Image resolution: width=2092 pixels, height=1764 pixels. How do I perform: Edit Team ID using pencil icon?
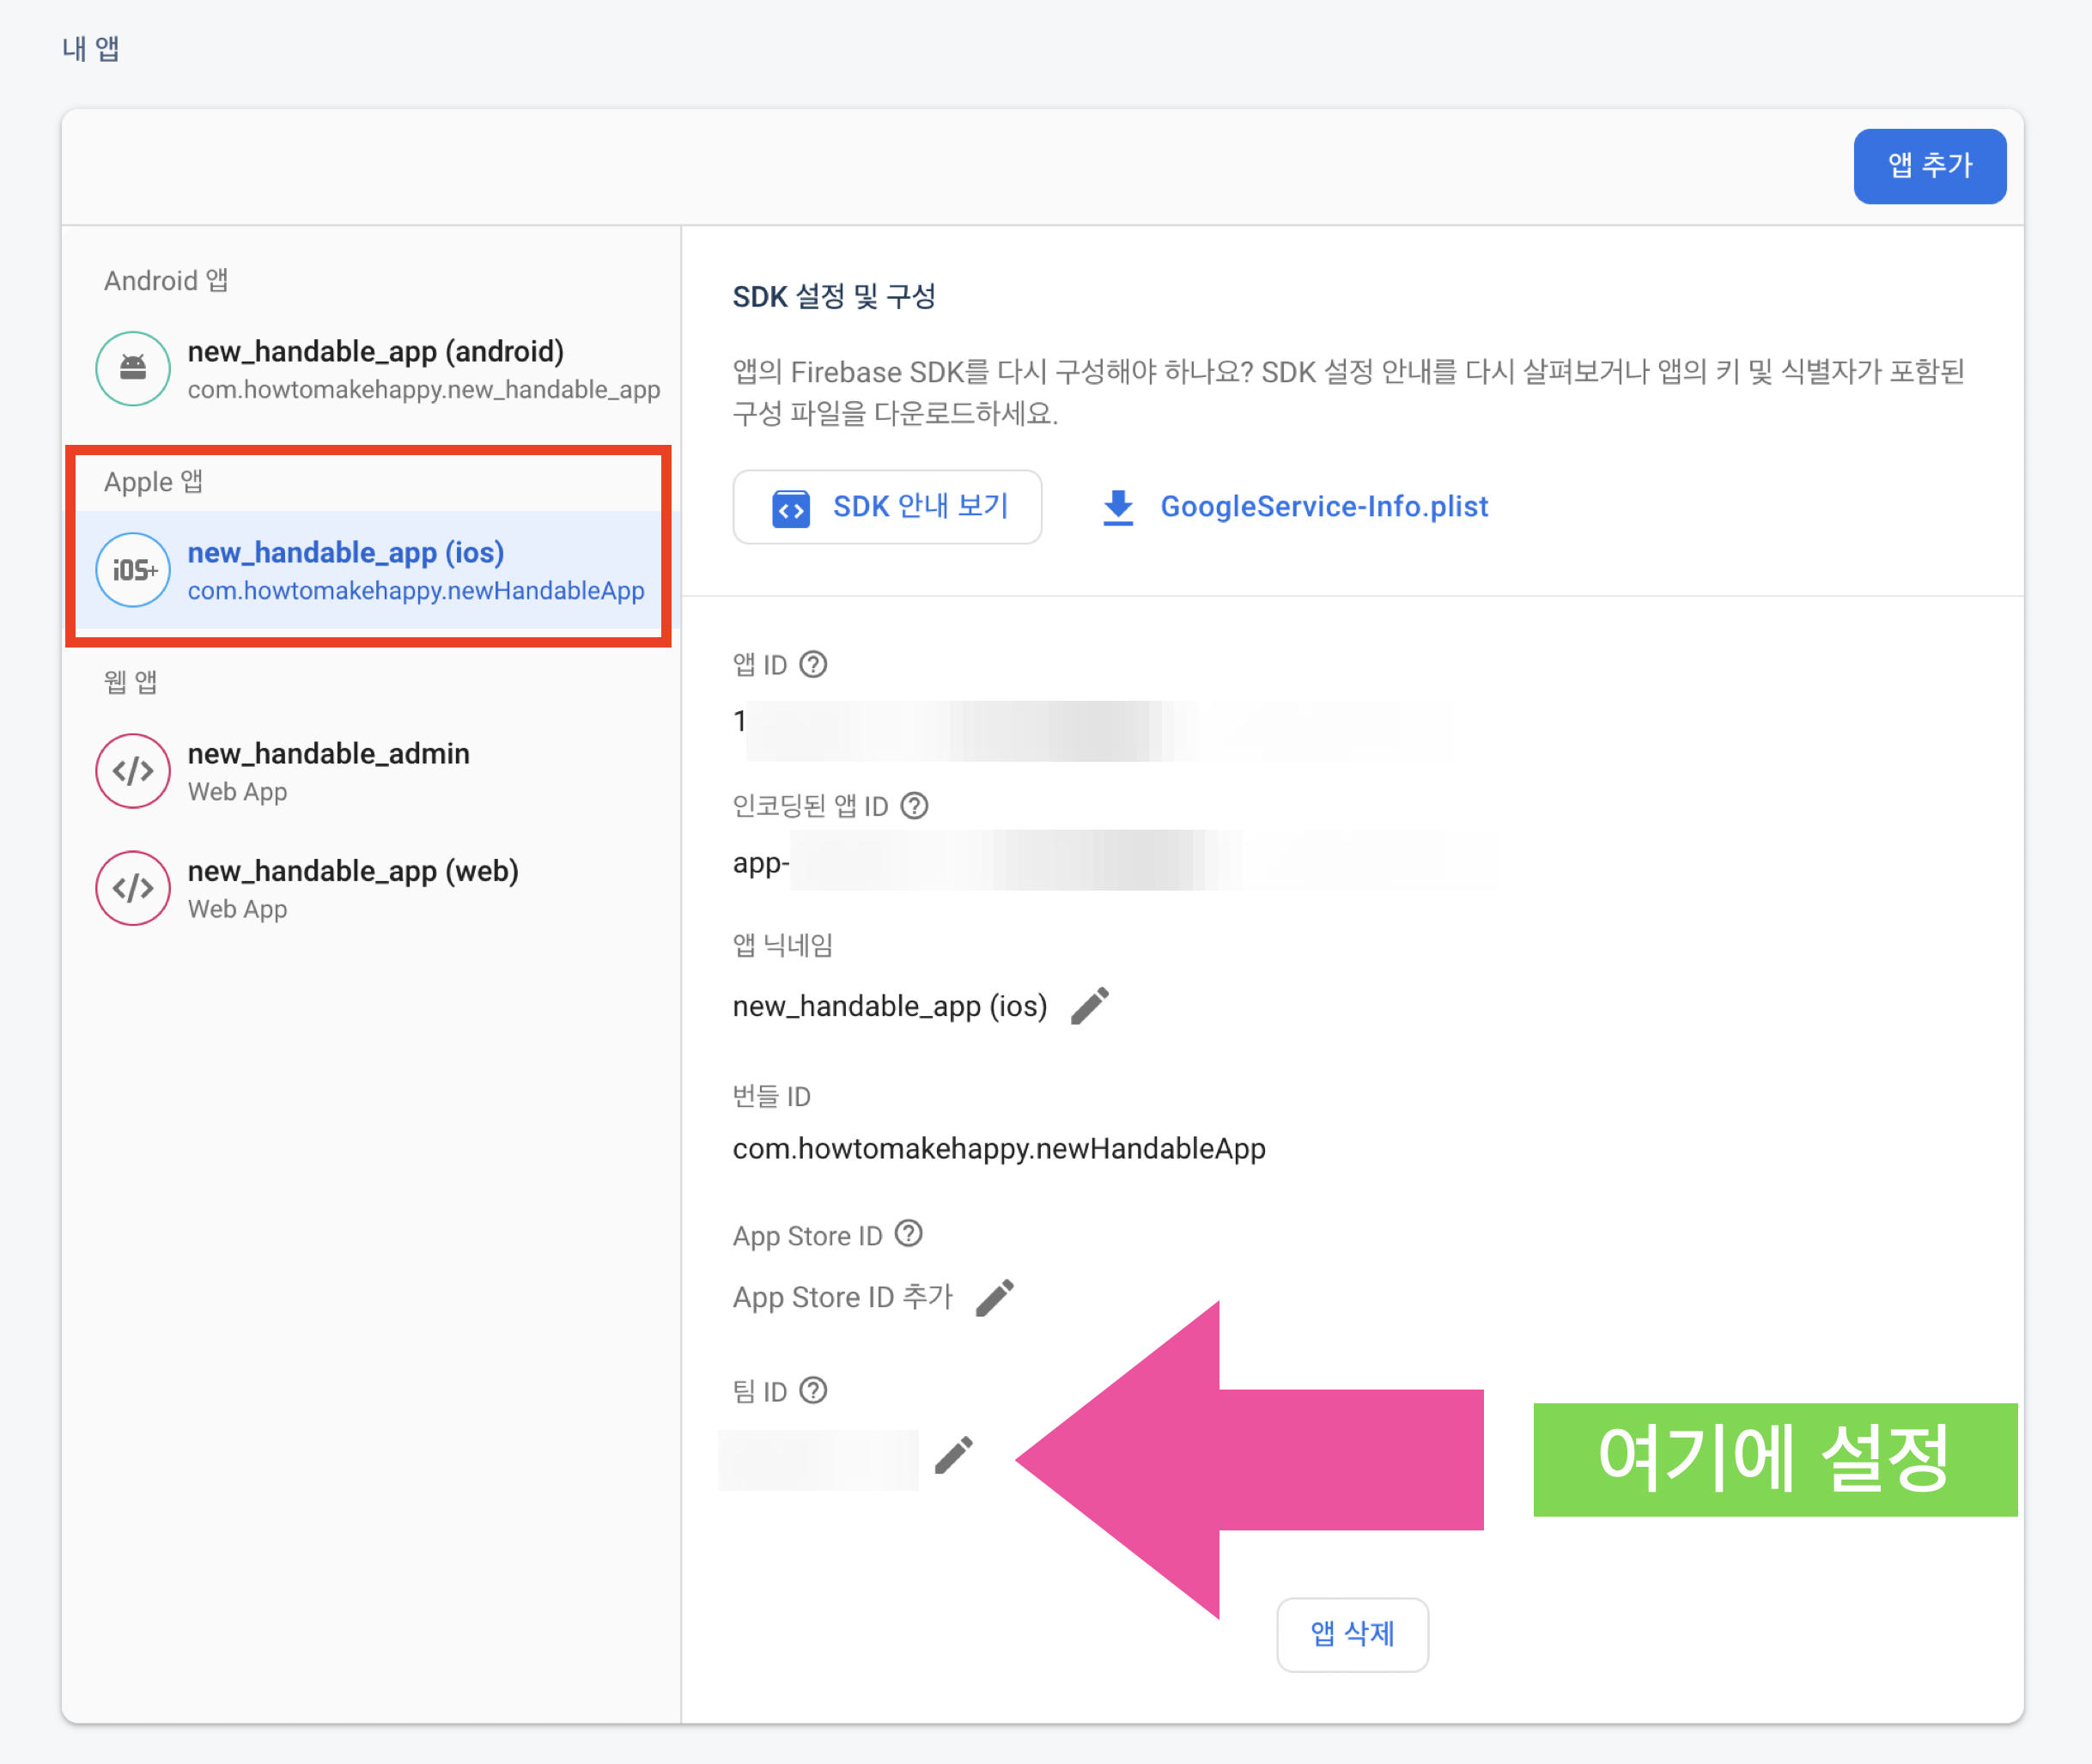click(x=954, y=1456)
